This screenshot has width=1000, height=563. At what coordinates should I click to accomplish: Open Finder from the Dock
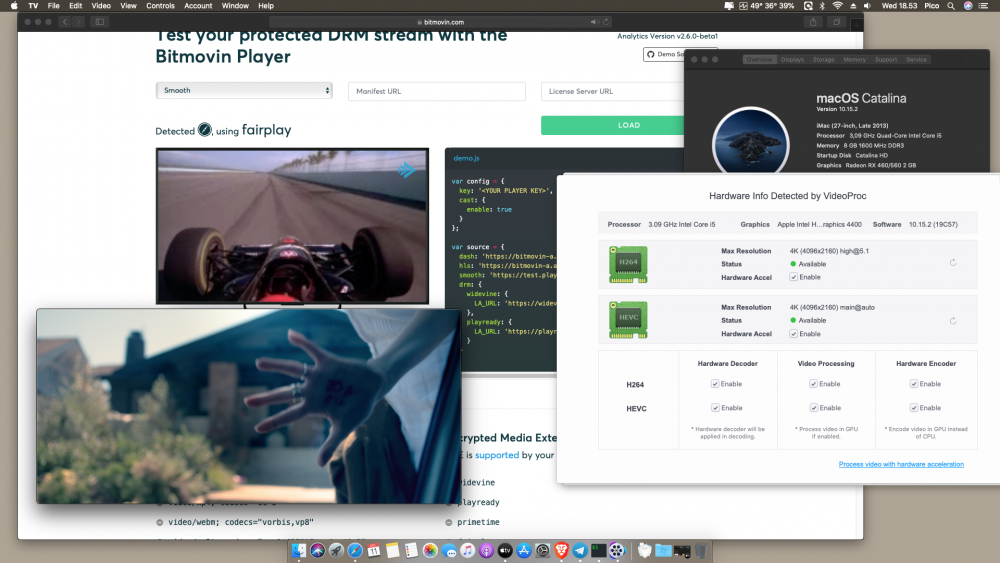(299, 550)
